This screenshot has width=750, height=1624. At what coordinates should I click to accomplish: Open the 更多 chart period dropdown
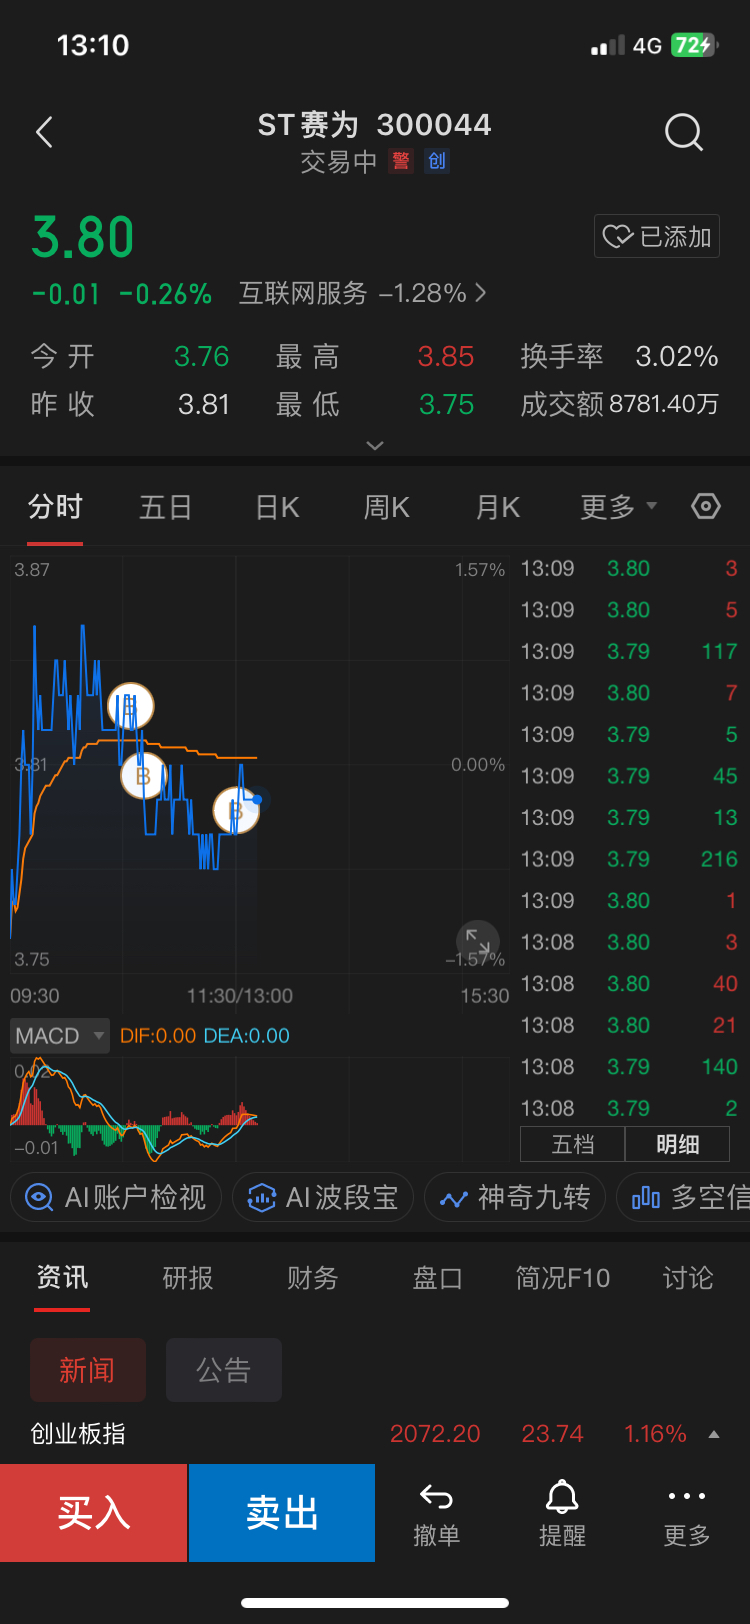pos(619,507)
